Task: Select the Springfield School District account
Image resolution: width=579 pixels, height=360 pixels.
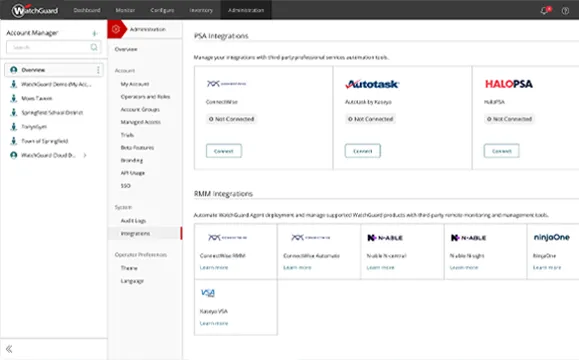Action: point(52,112)
